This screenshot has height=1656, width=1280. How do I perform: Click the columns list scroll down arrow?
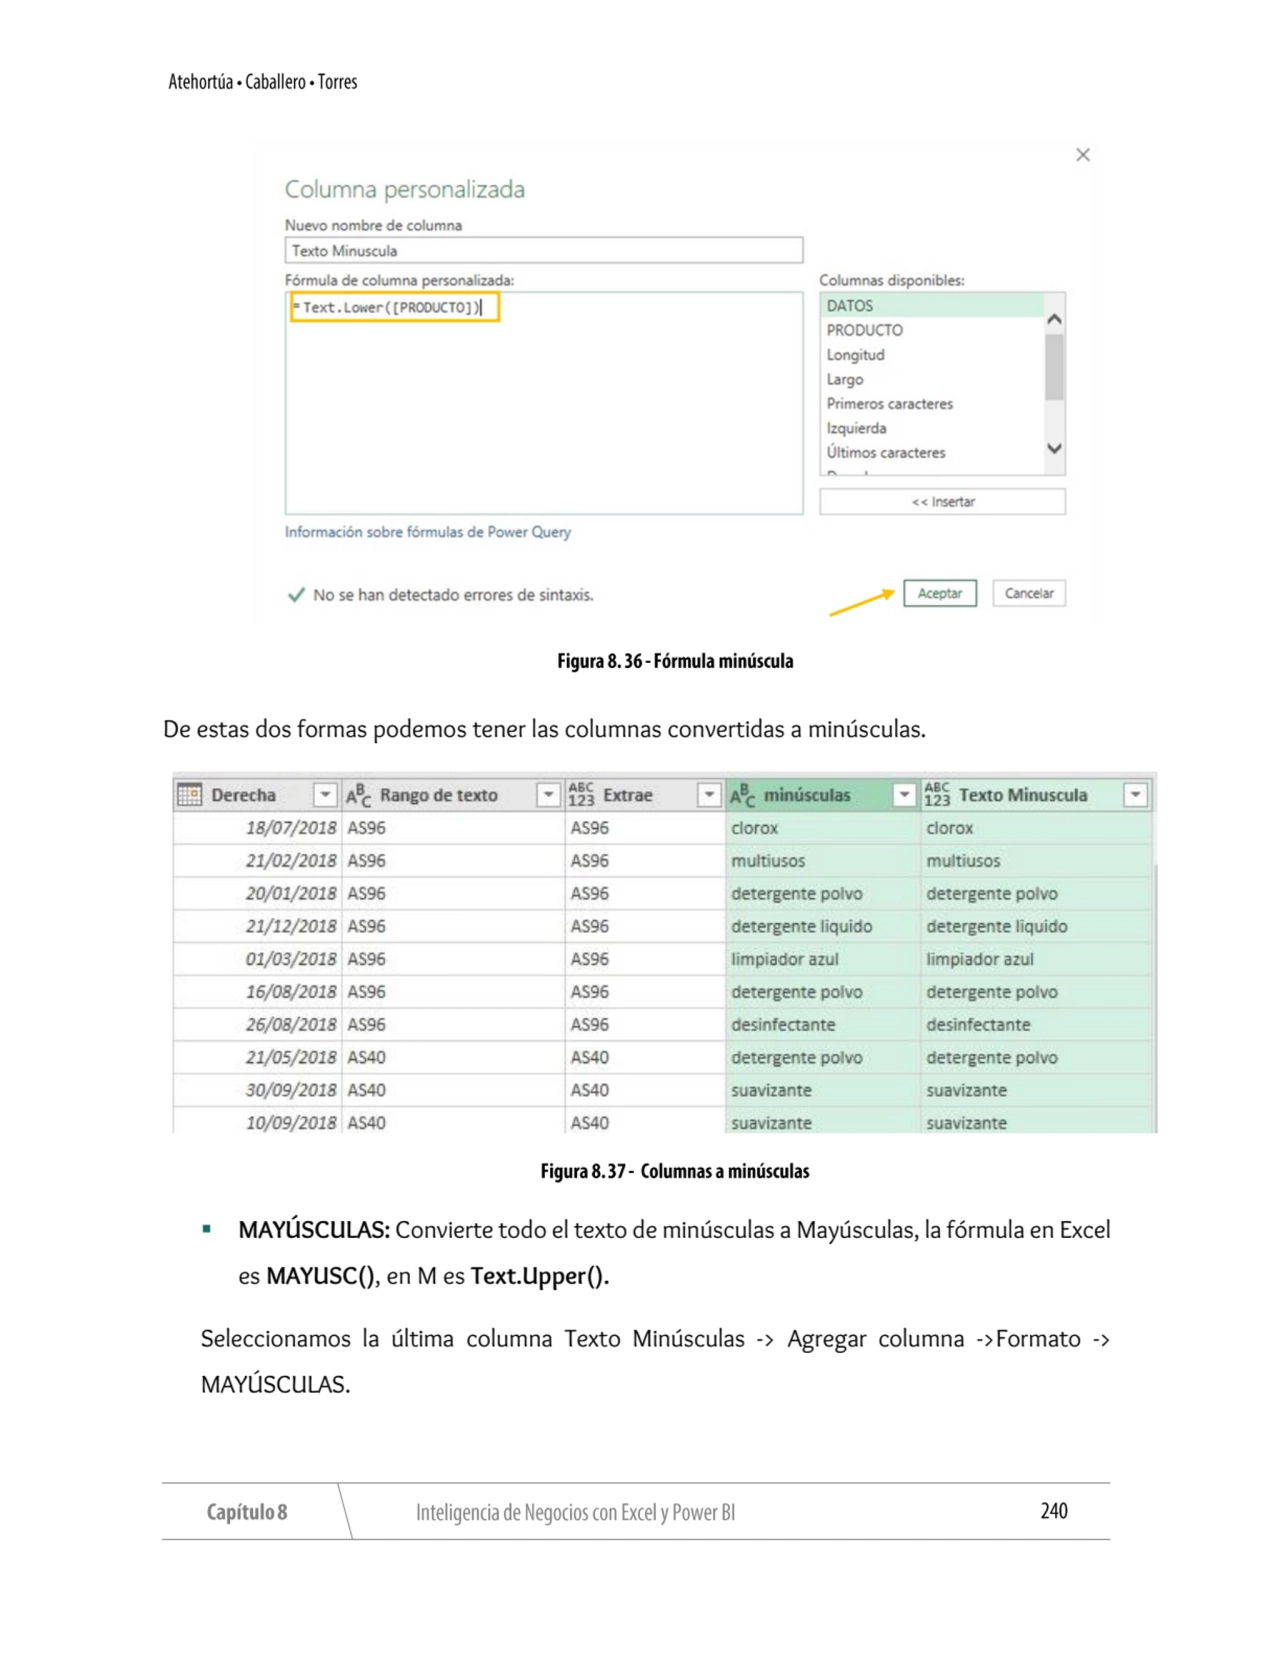1054,449
